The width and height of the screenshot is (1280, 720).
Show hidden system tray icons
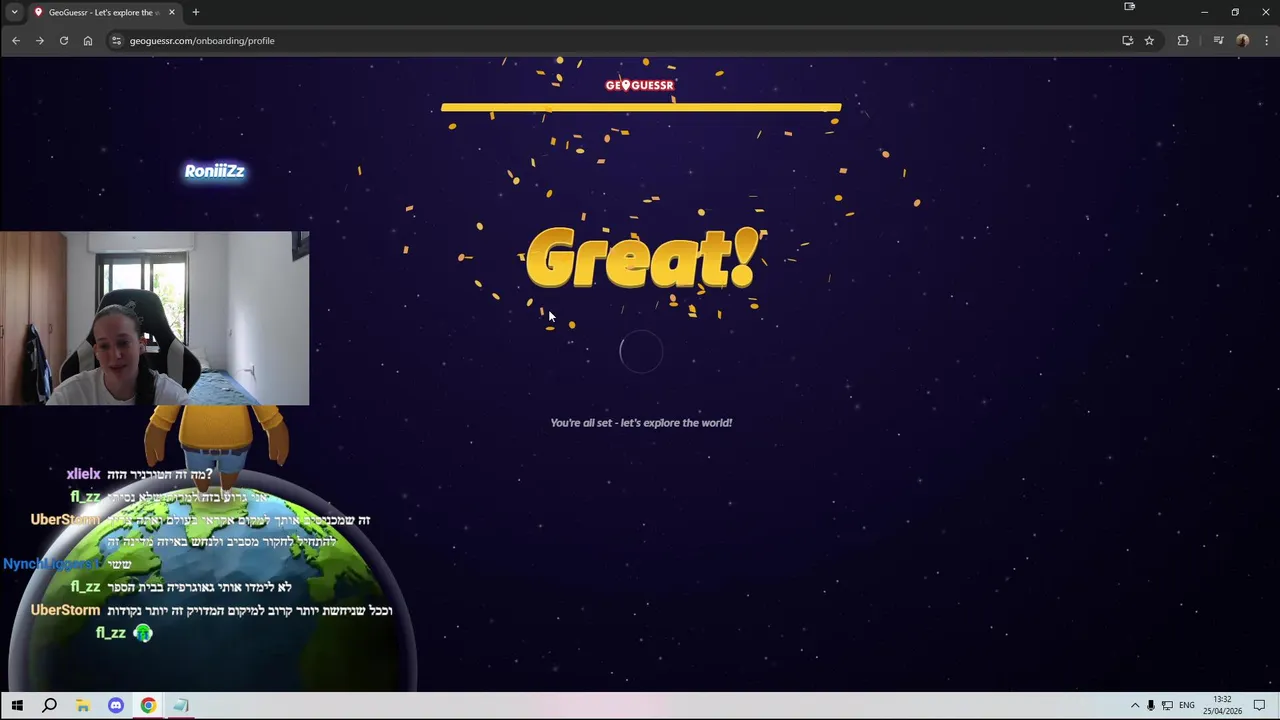pos(1135,706)
